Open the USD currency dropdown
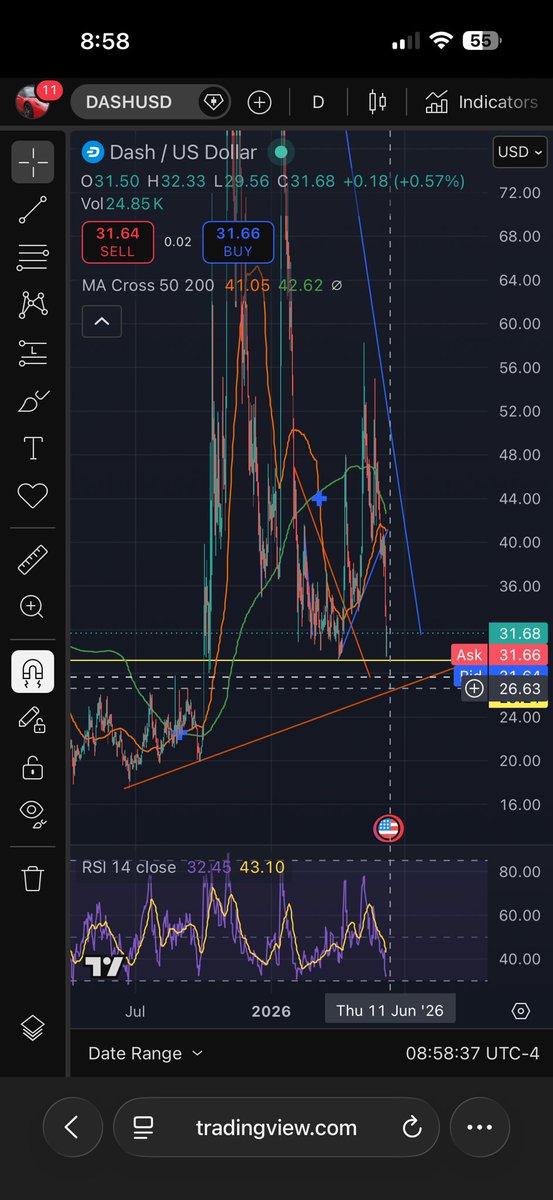This screenshot has width=553, height=1200. (x=520, y=153)
